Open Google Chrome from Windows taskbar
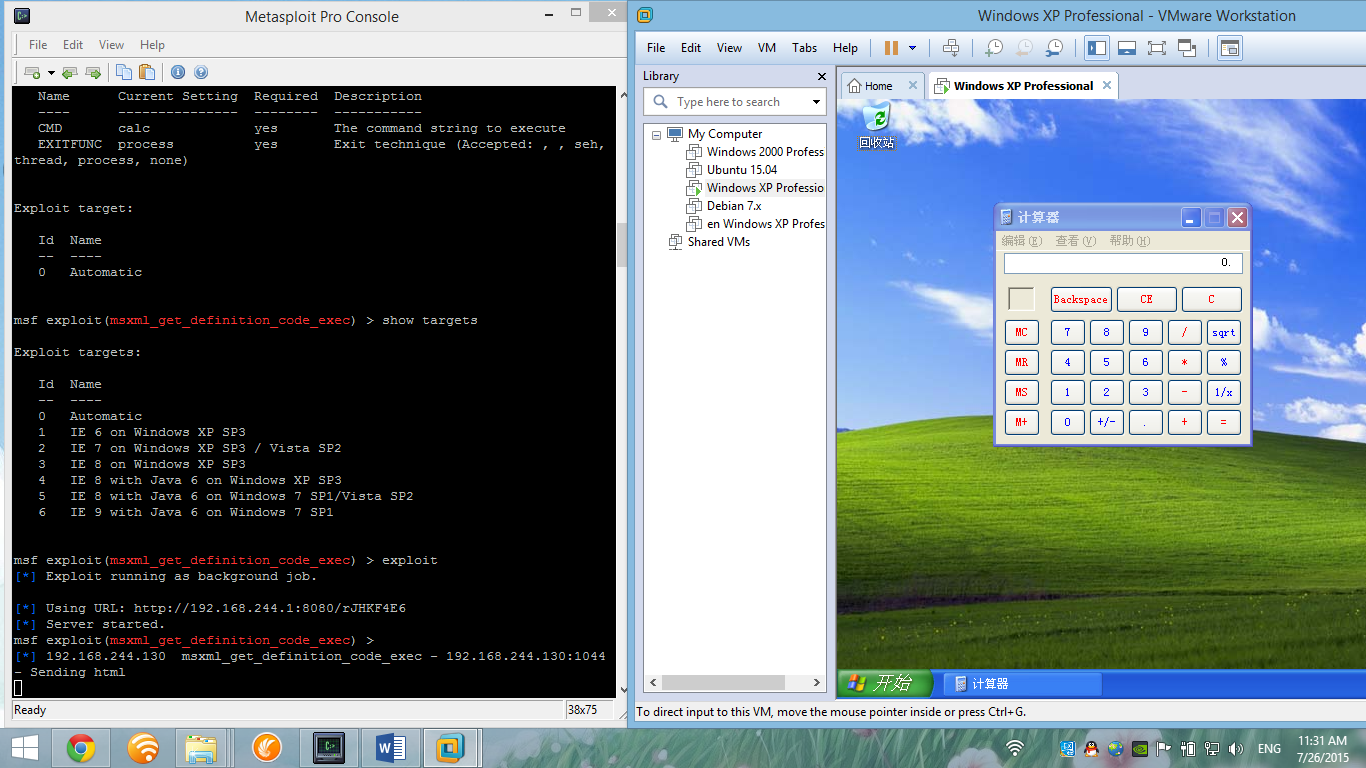The image size is (1366, 768). pos(81,748)
